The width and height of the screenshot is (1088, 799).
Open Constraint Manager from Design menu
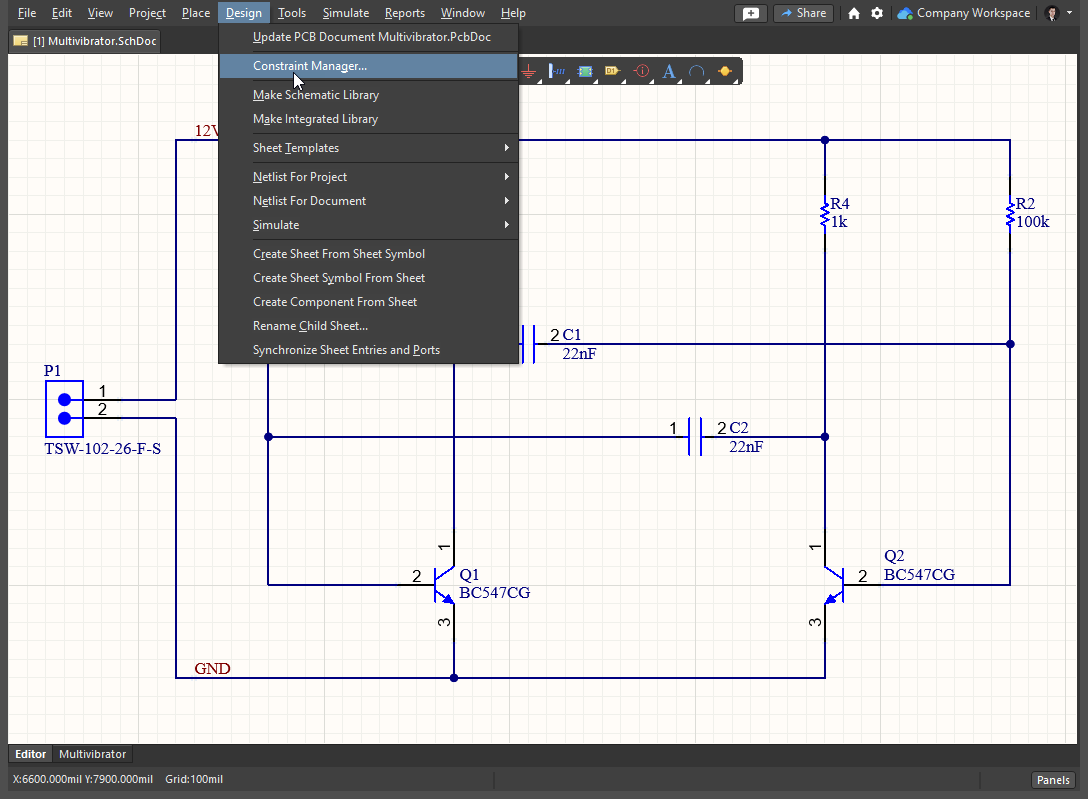310,66
